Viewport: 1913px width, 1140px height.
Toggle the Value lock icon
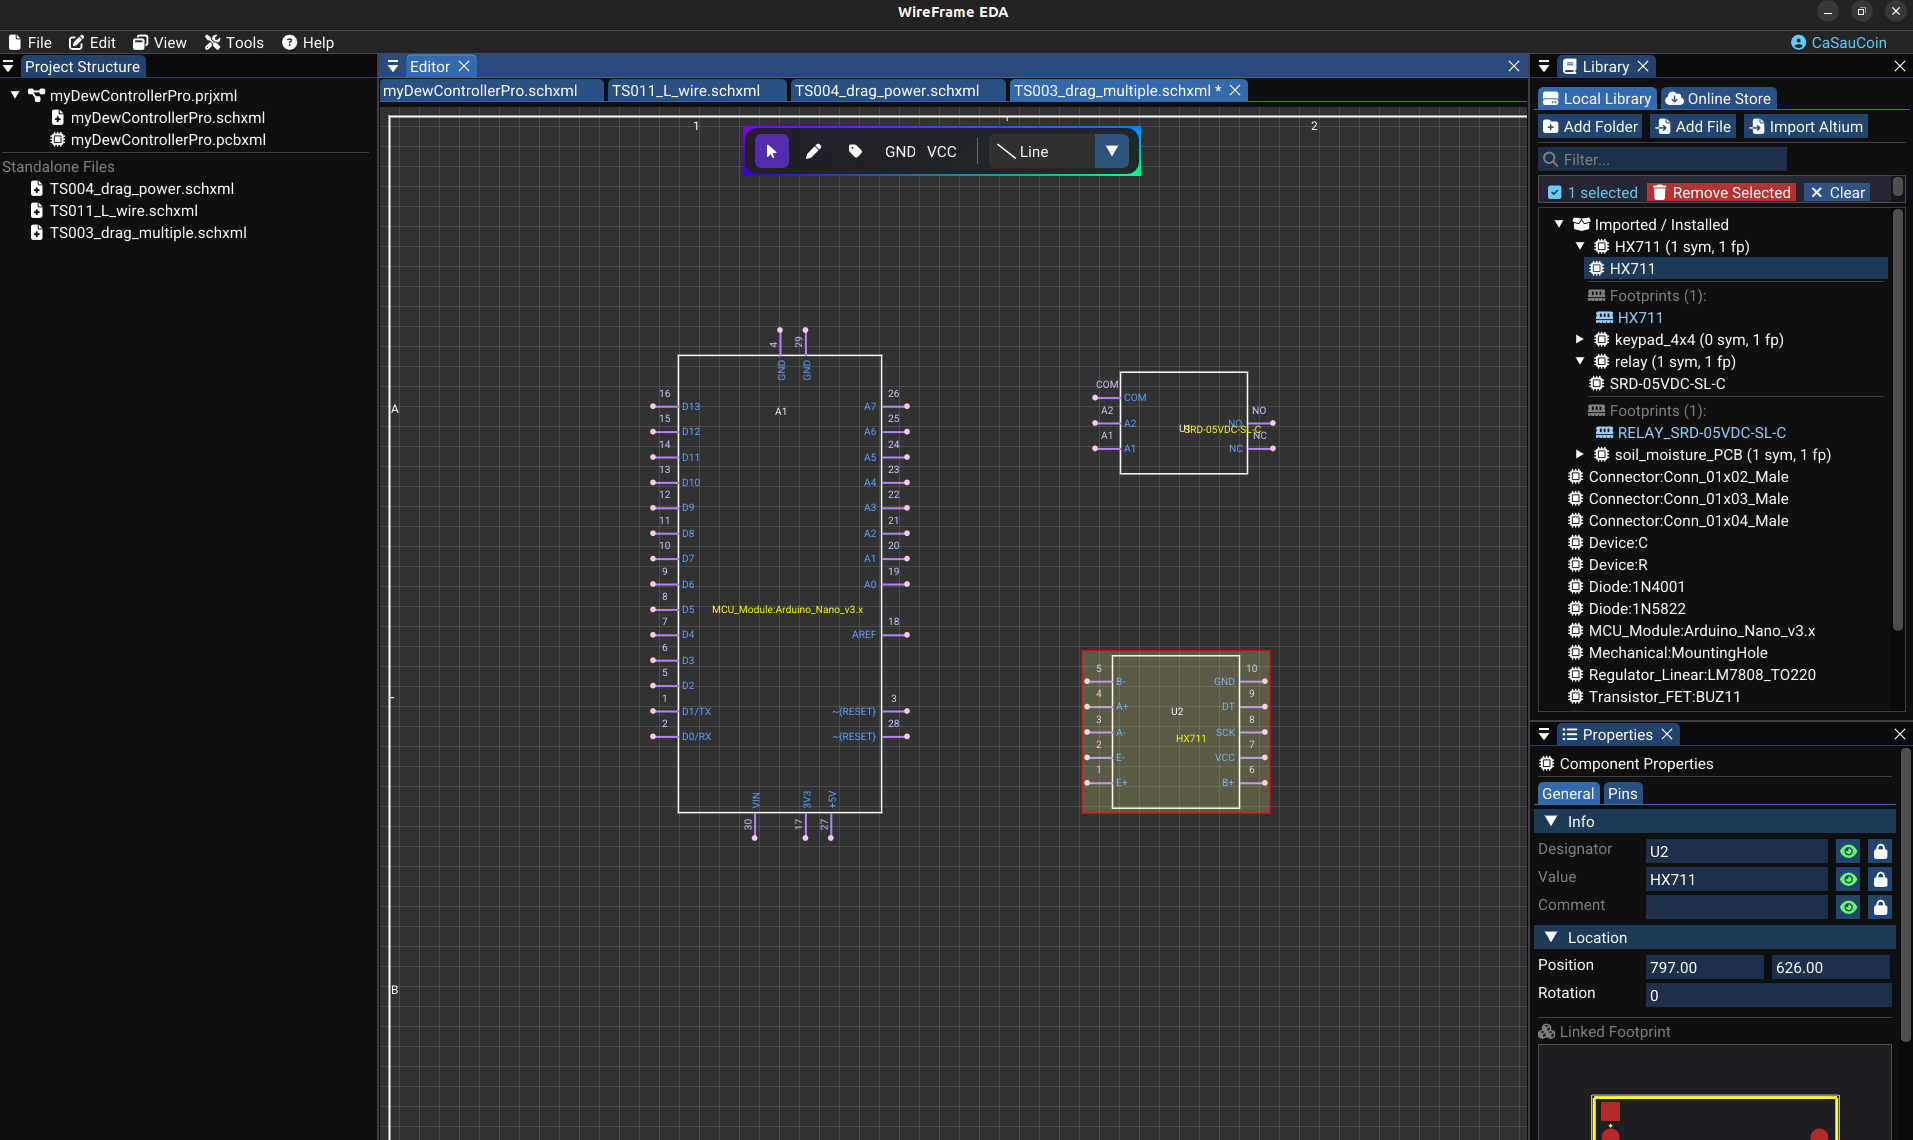1880,879
